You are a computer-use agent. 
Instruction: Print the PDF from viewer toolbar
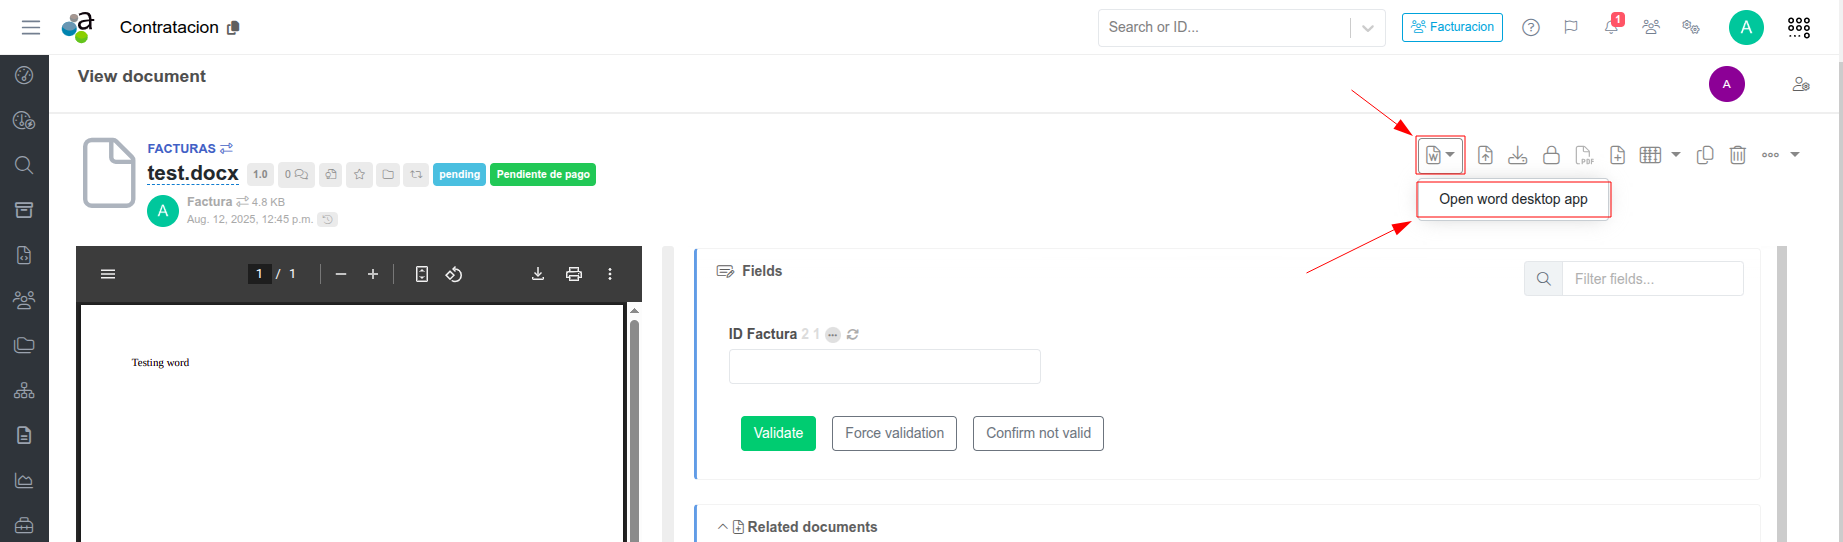(574, 274)
